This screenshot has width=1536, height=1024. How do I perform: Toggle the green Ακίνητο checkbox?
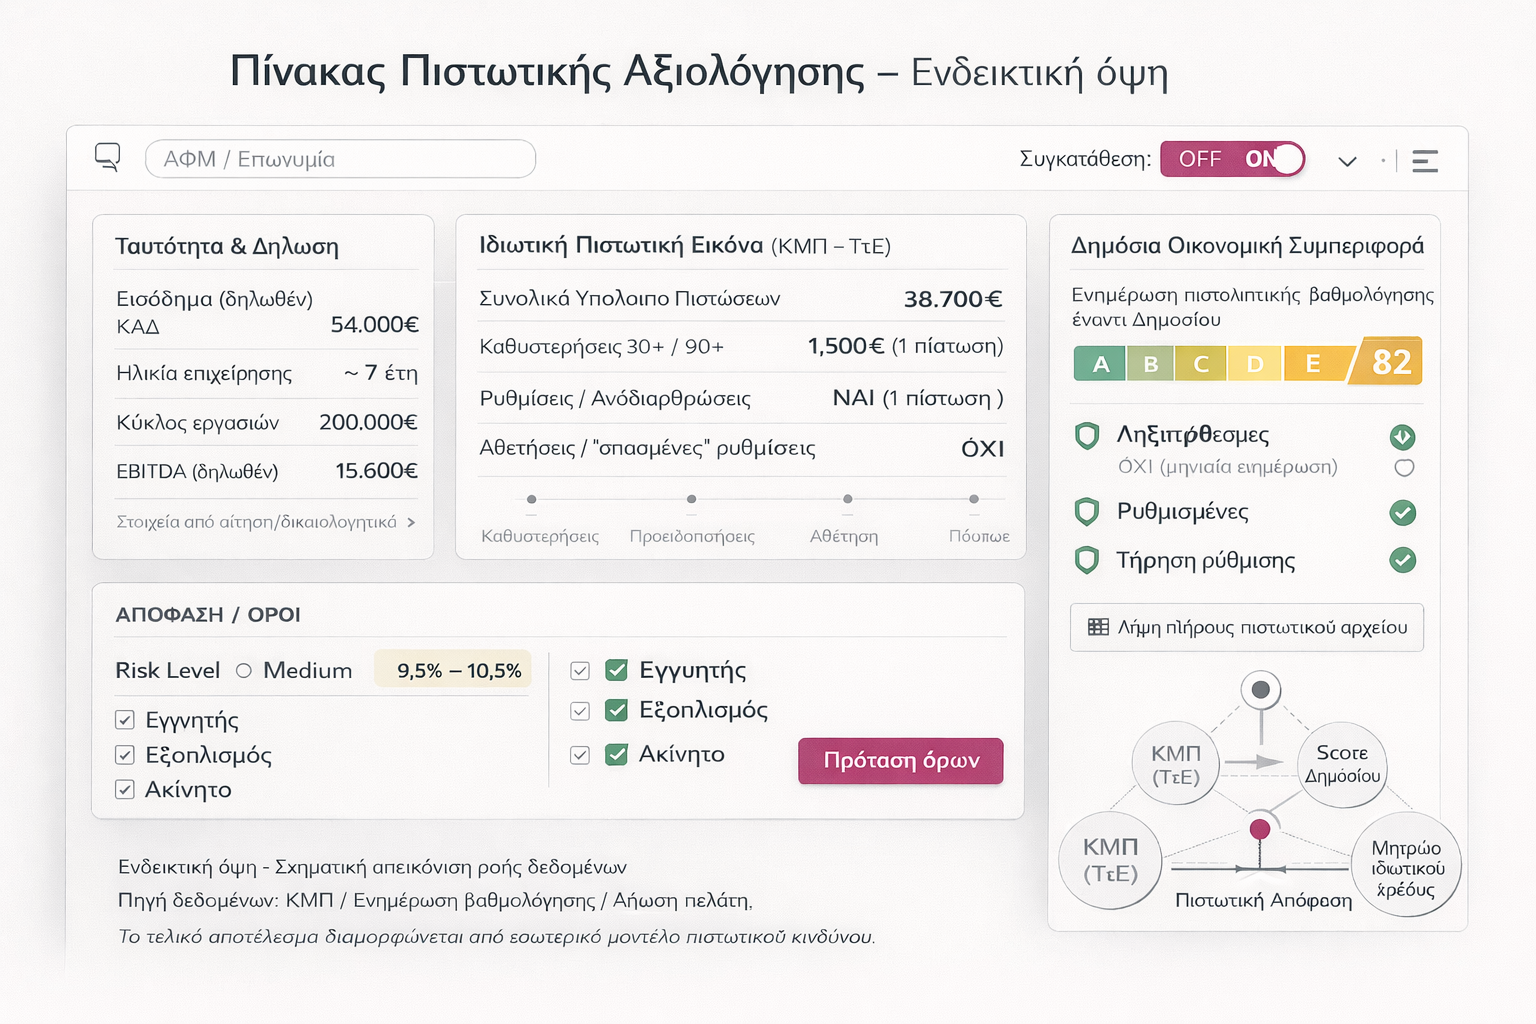tap(617, 754)
